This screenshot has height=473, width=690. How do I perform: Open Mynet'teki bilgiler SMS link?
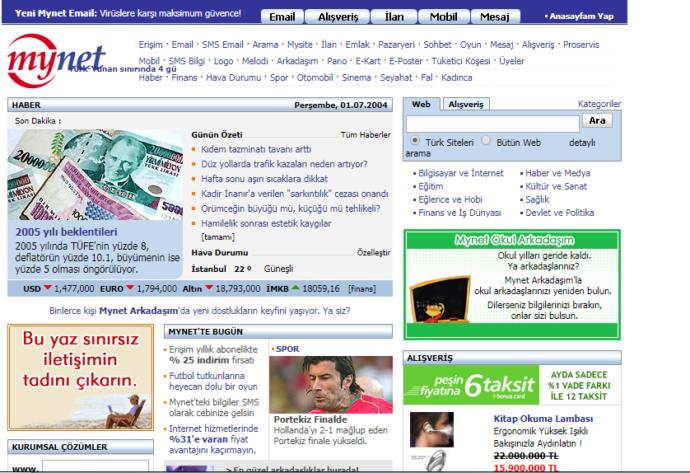pos(214,407)
